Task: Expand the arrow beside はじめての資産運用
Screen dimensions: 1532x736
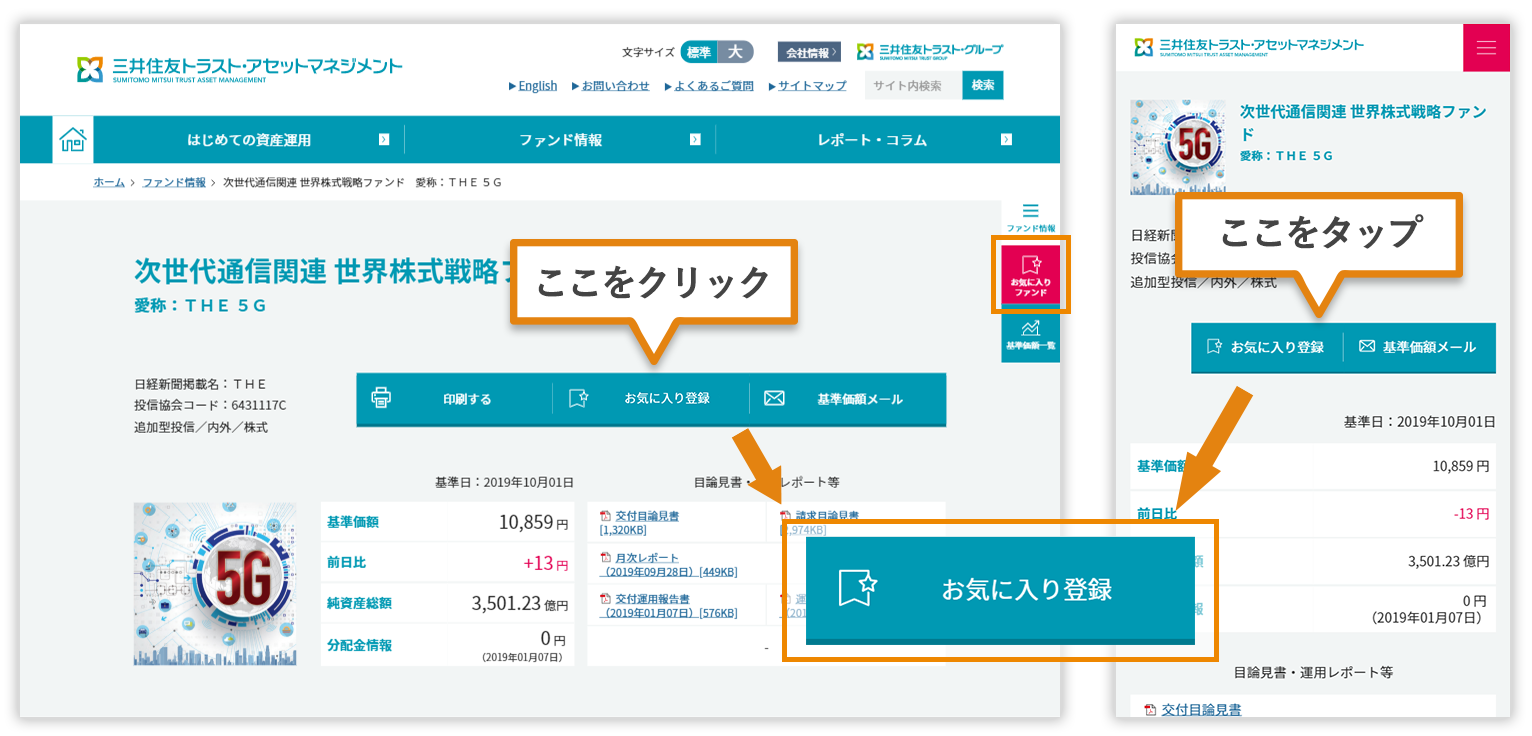Action: 384,140
